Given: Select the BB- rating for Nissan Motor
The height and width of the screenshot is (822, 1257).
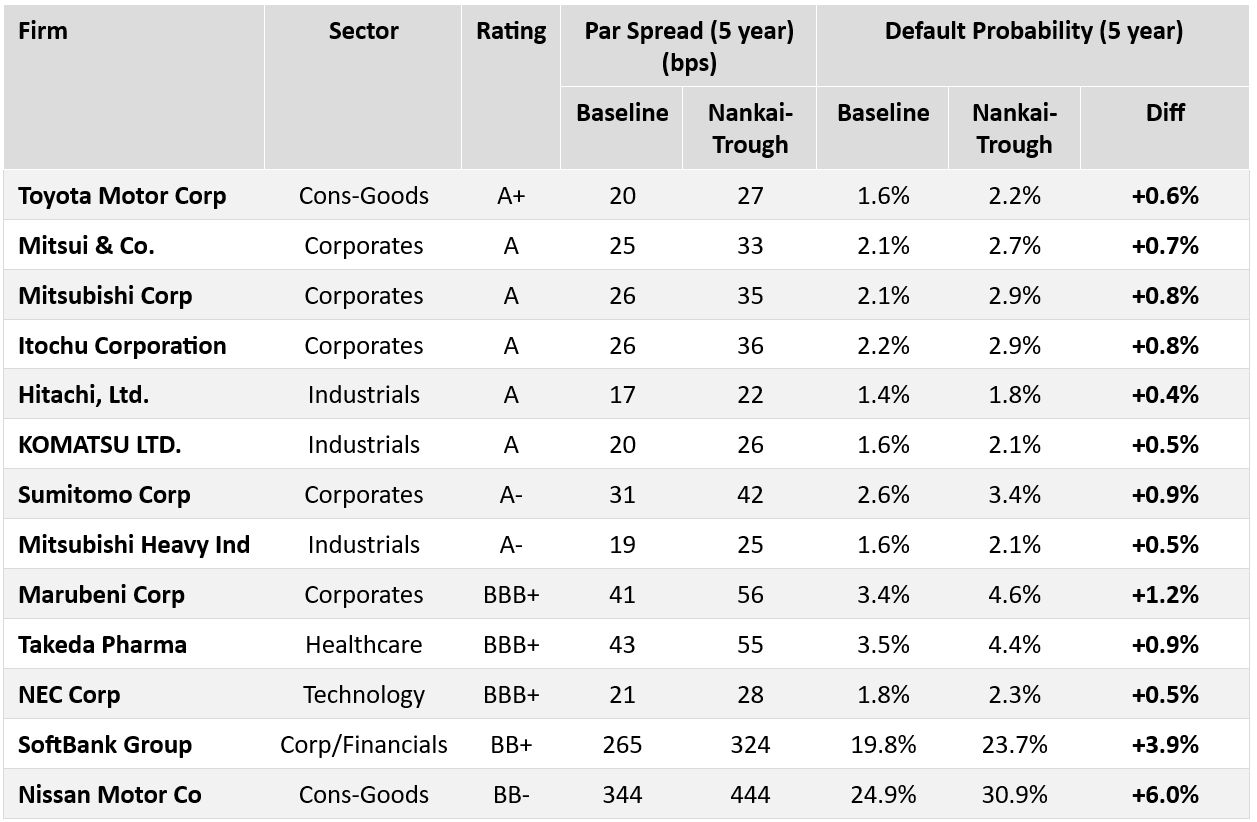Looking at the screenshot, I should [x=511, y=795].
